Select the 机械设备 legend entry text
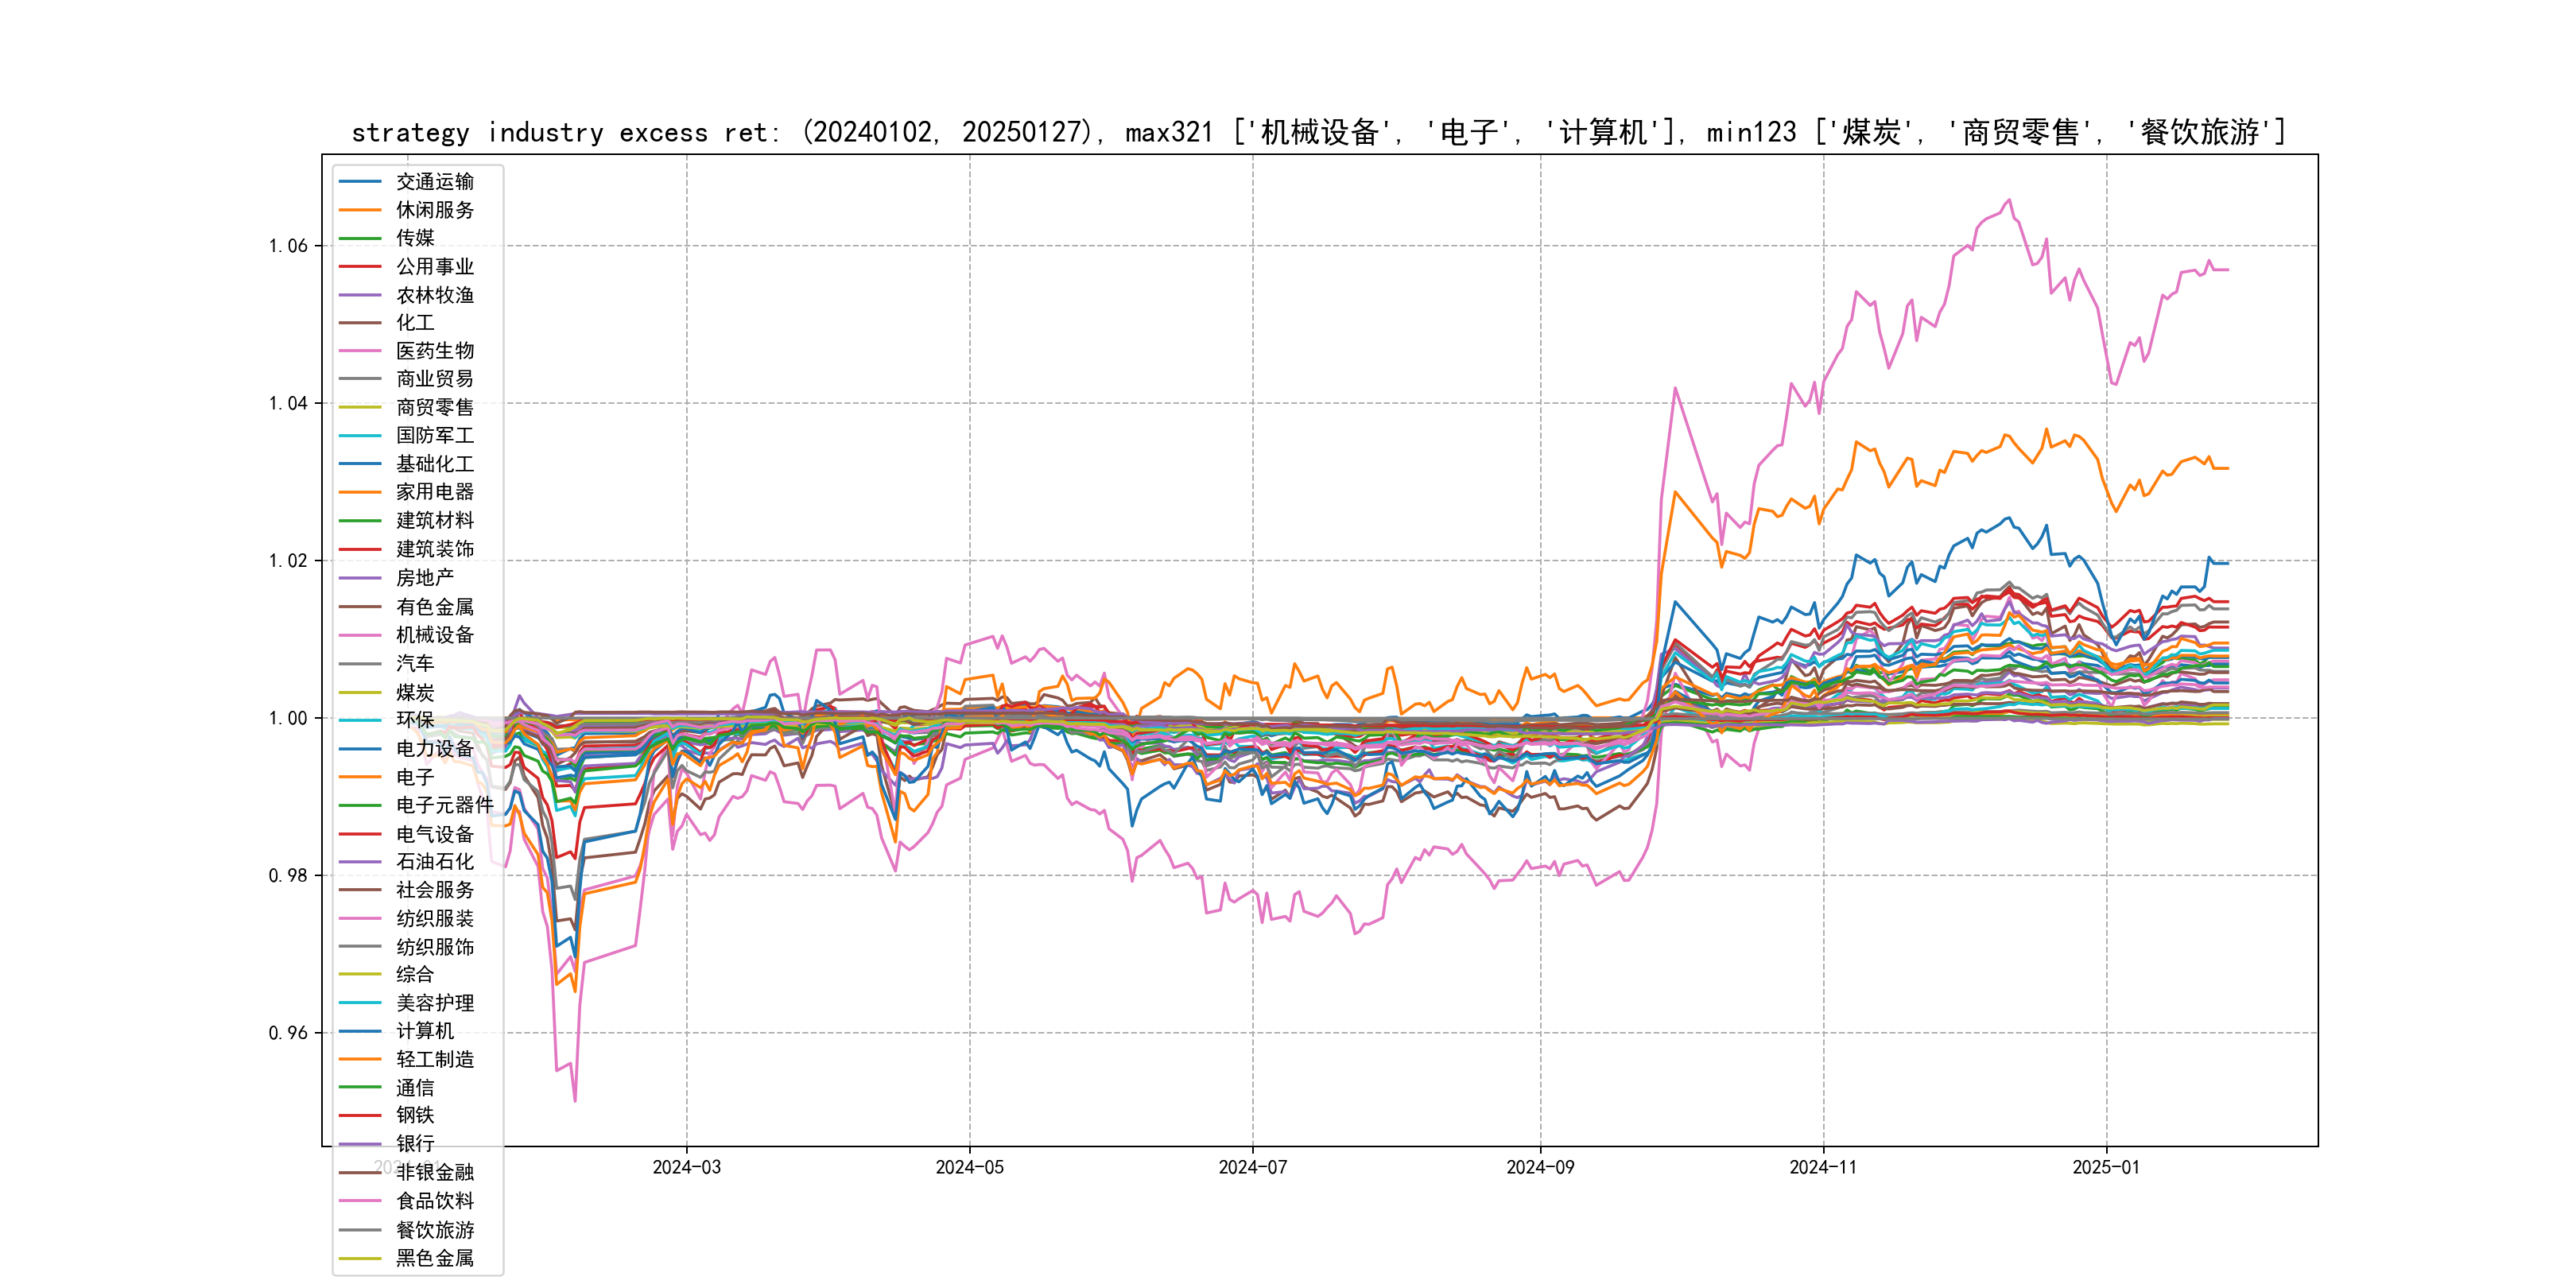 pyautogui.click(x=435, y=635)
